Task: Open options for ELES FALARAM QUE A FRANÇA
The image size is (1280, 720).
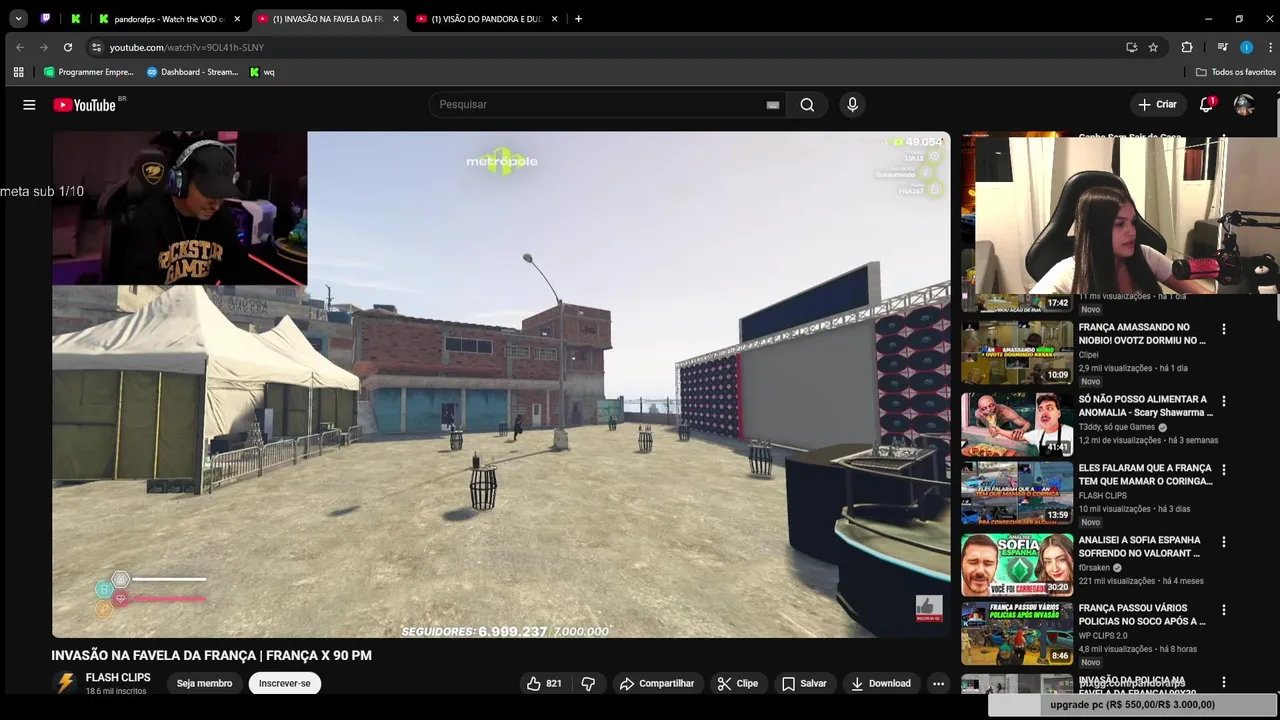Action: (1223, 470)
